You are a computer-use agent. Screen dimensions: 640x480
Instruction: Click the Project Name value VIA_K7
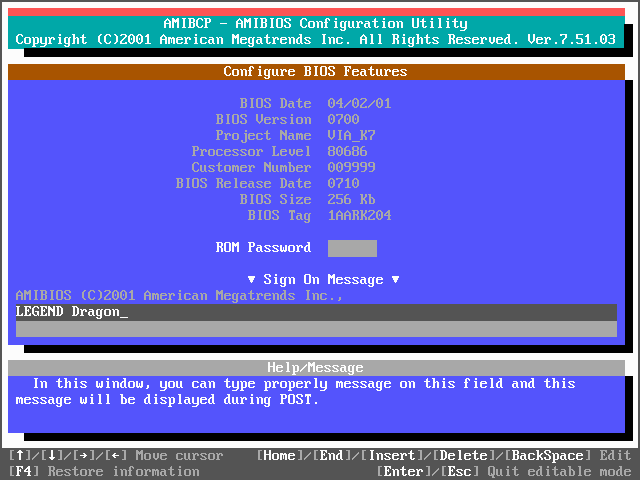tap(351, 135)
